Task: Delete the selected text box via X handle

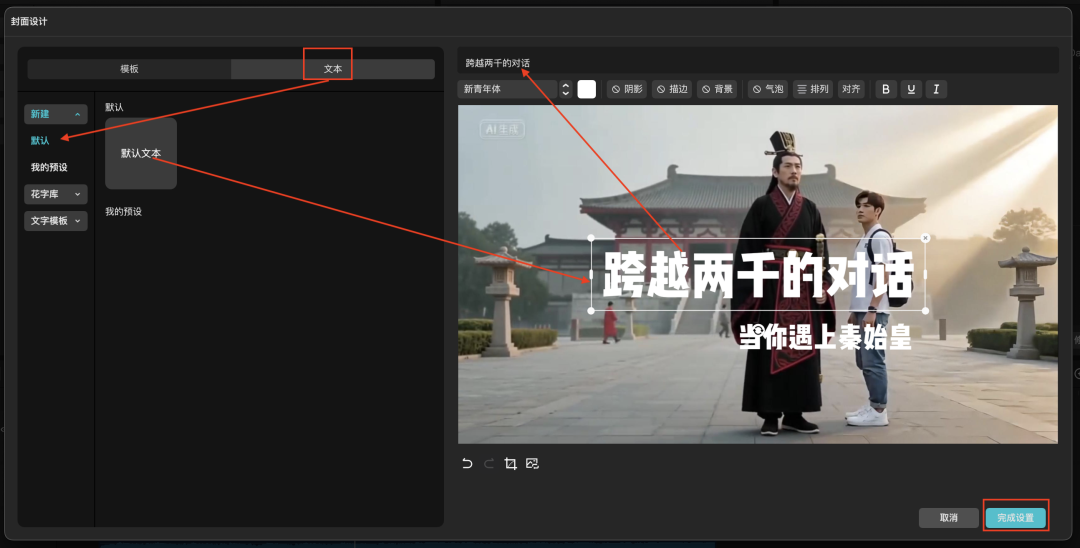Action: pyautogui.click(x=925, y=238)
